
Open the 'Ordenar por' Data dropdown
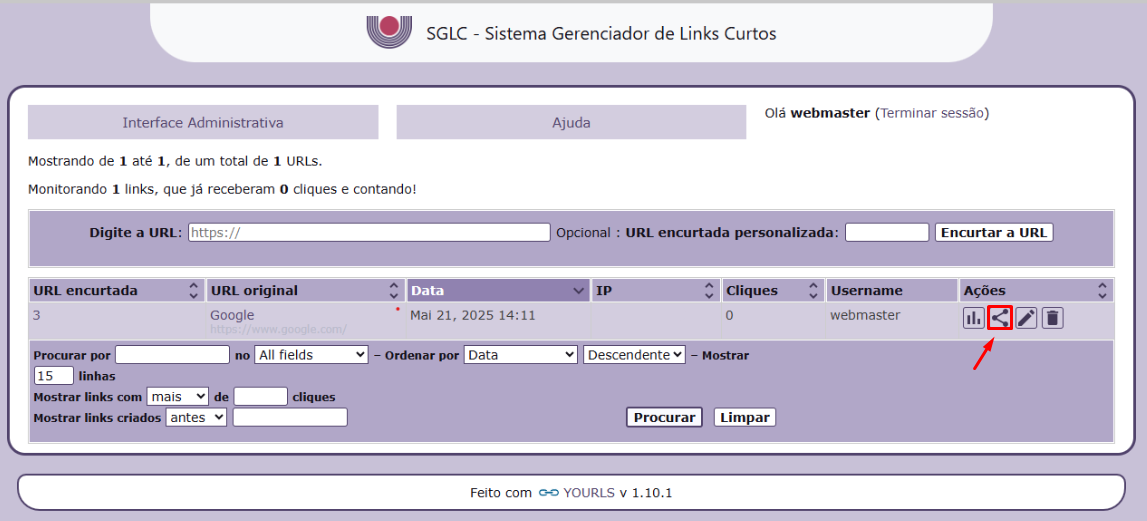(x=520, y=355)
